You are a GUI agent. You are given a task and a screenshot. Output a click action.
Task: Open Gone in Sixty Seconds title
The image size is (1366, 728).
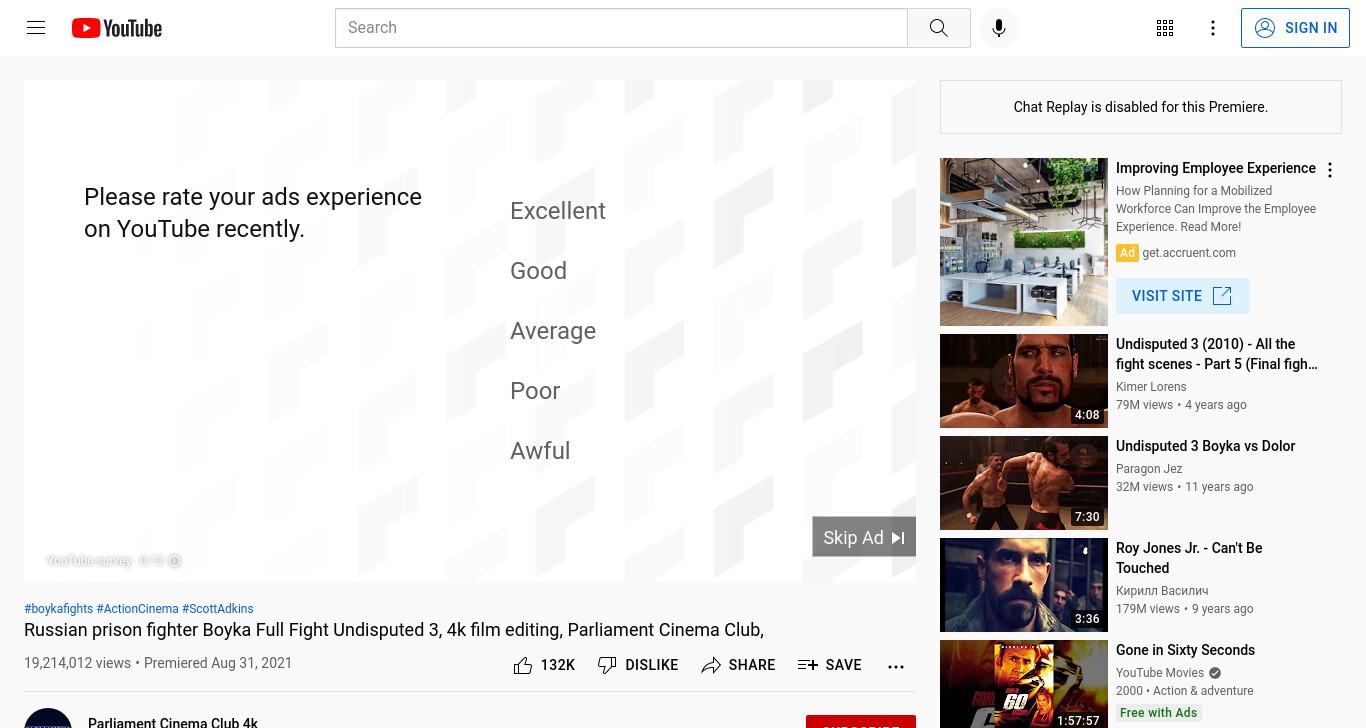point(1185,650)
